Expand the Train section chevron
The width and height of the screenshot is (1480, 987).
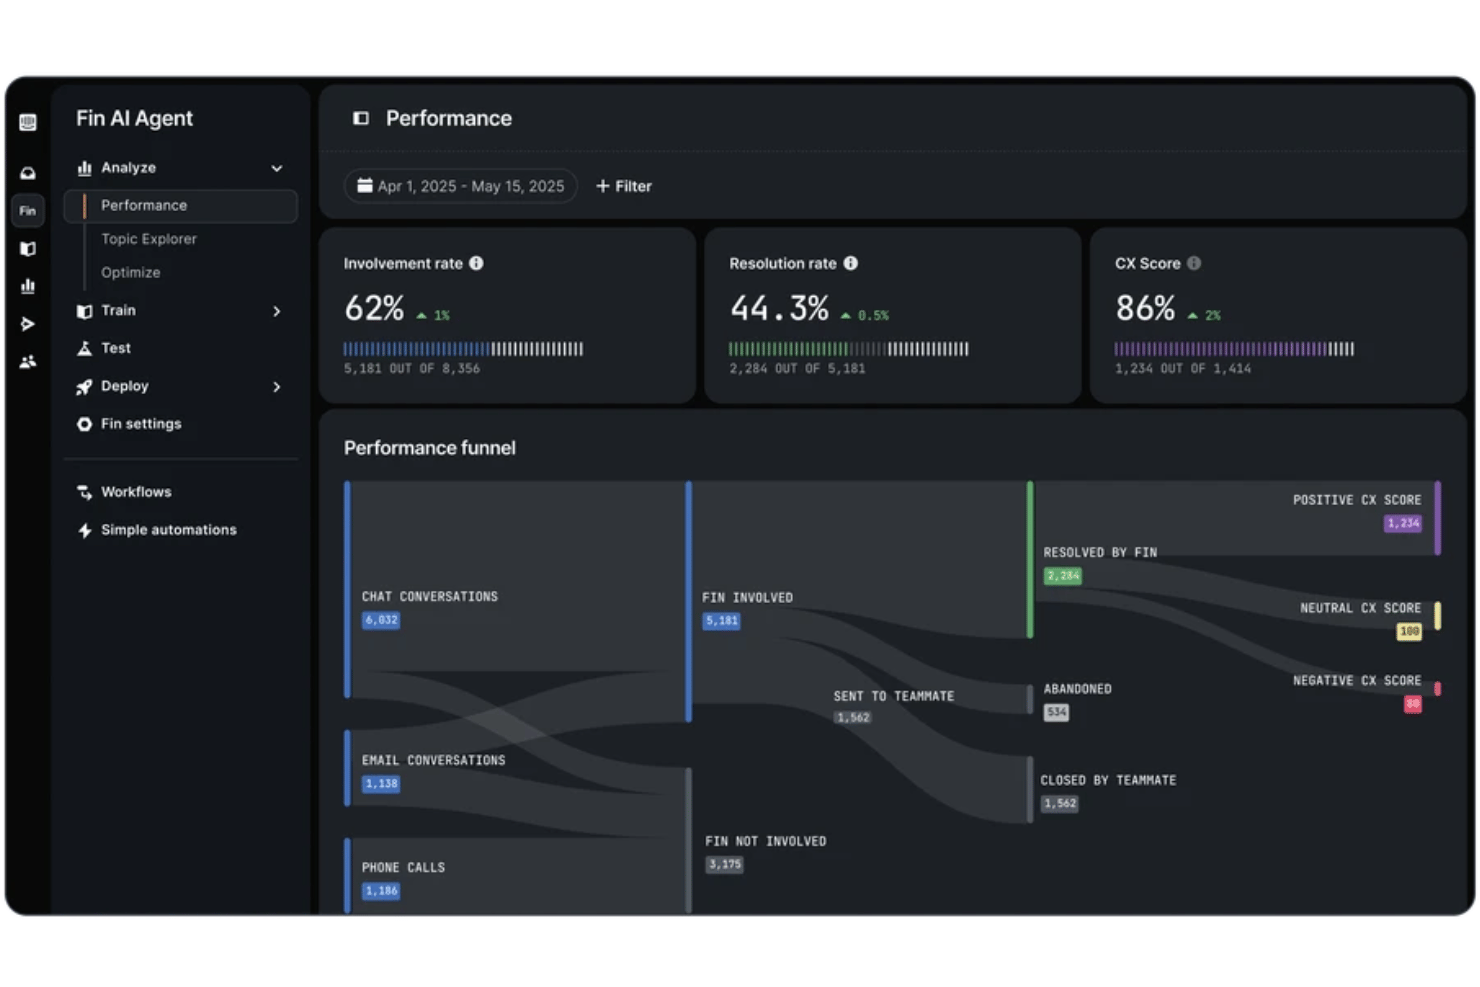[277, 311]
